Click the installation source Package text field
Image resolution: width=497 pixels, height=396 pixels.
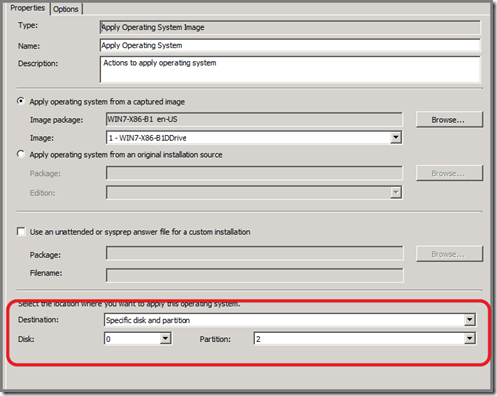(x=254, y=173)
